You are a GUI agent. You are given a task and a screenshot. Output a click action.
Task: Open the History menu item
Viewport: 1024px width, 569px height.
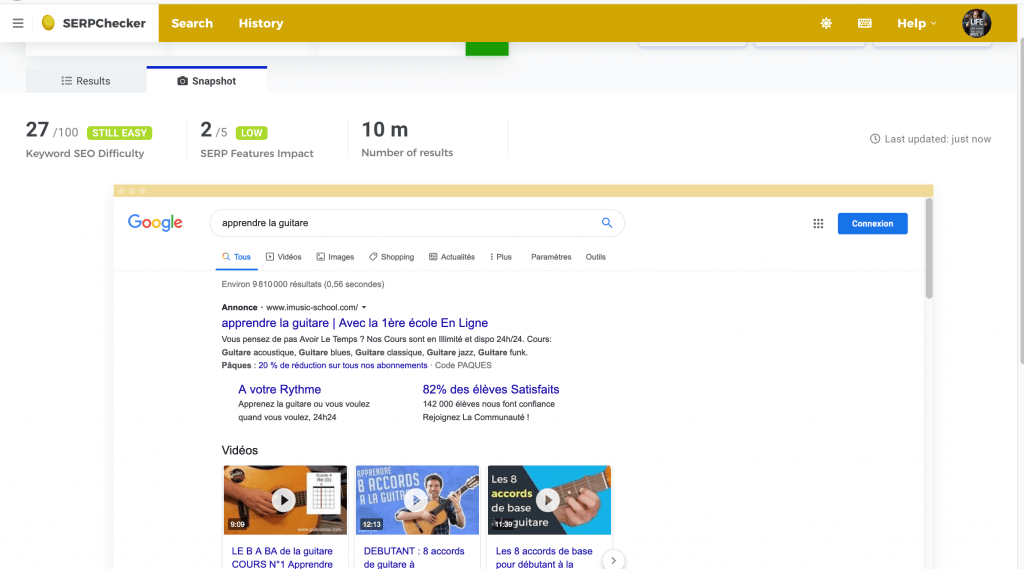click(x=261, y=24)
